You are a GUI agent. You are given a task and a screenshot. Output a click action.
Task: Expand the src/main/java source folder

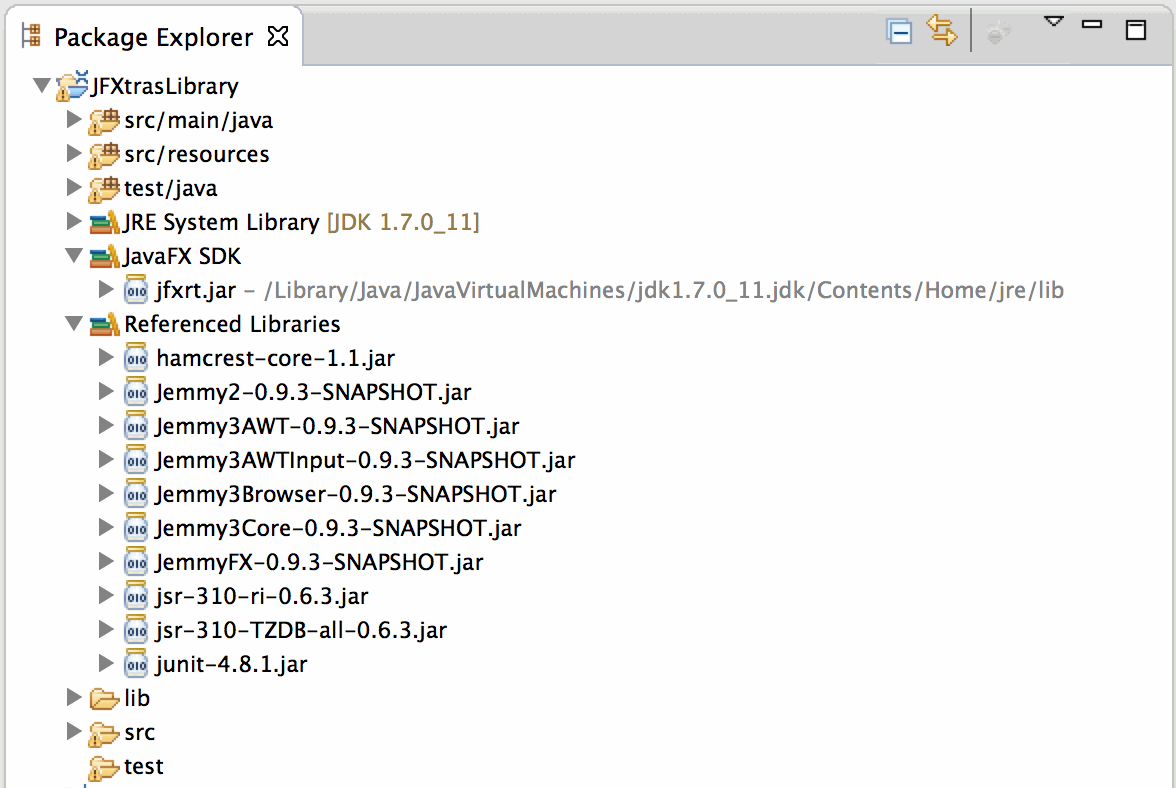(x=73, y=120)
